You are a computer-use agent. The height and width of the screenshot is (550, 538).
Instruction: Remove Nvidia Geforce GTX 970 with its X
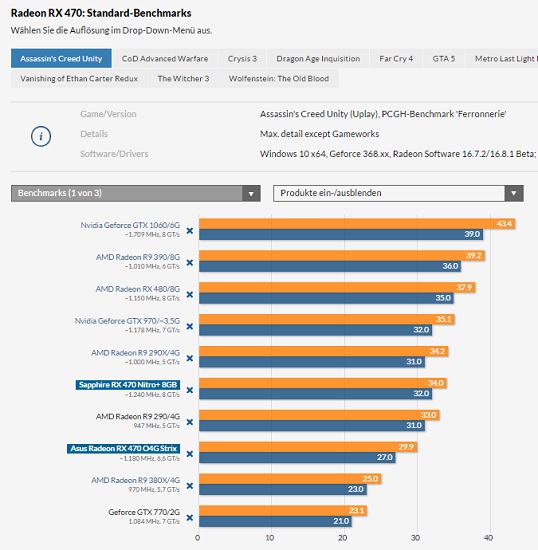[x=190, y=327]
